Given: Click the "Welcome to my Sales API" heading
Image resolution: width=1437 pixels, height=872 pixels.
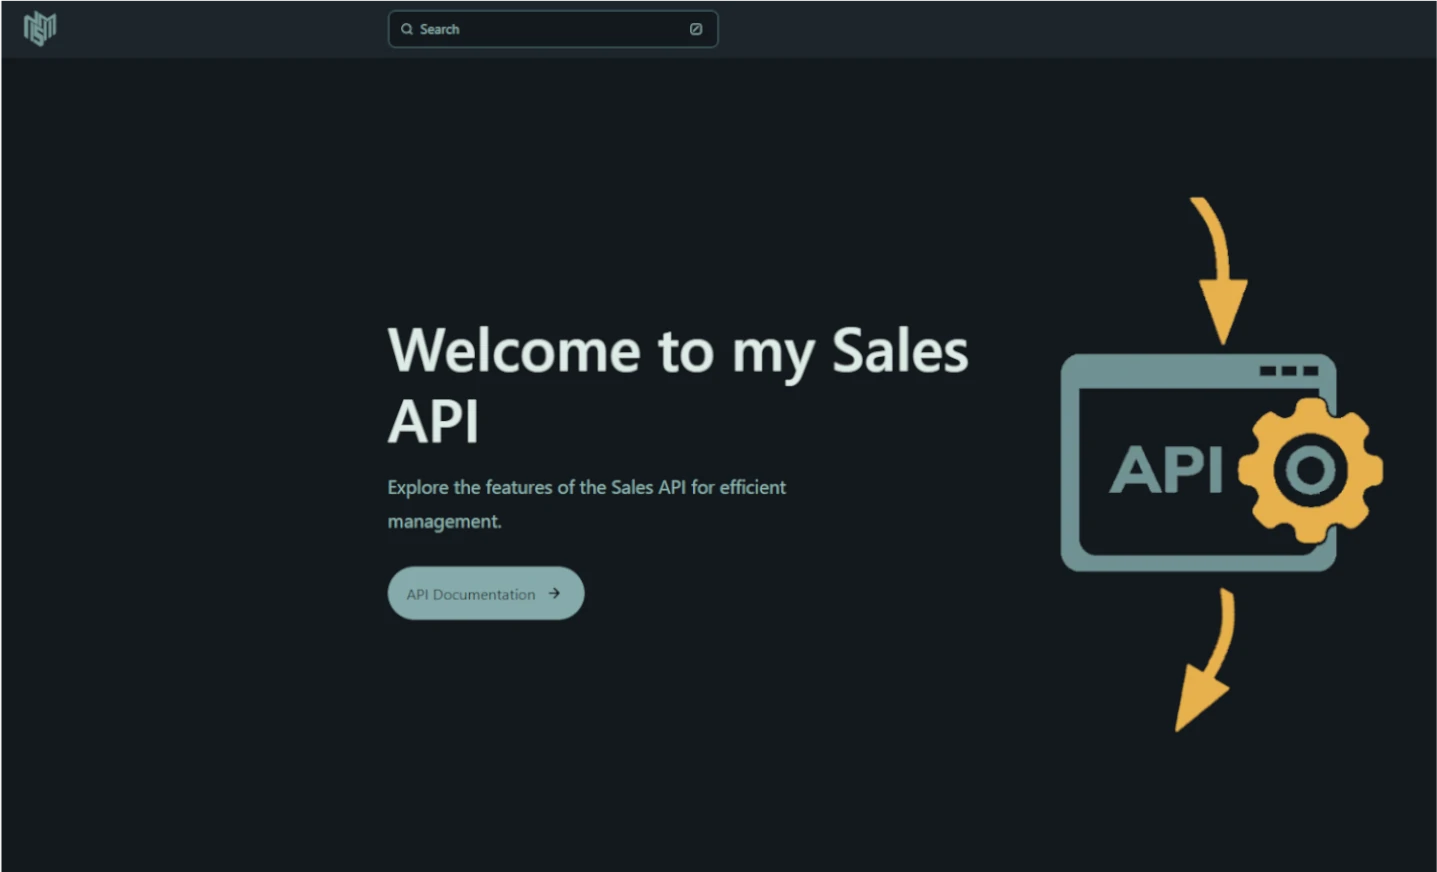Looking at the screenshot, I should (678, 385).
